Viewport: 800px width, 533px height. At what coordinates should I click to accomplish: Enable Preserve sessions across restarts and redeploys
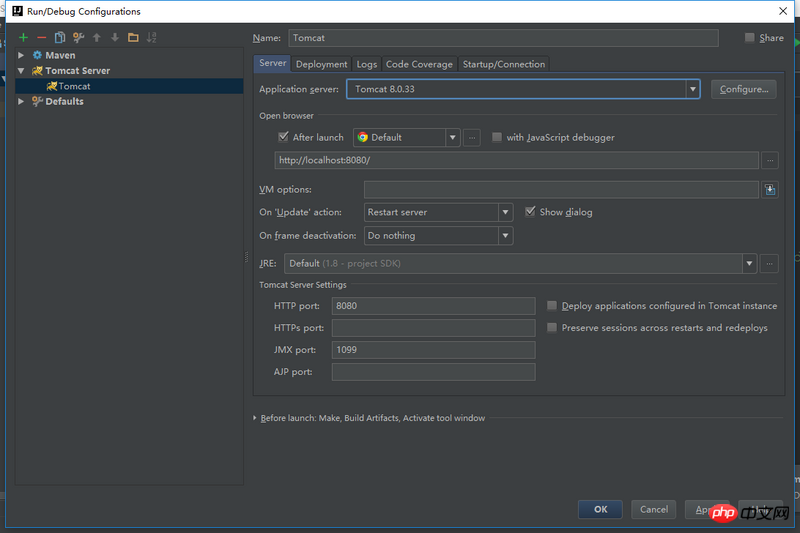(x=552, y=327)
